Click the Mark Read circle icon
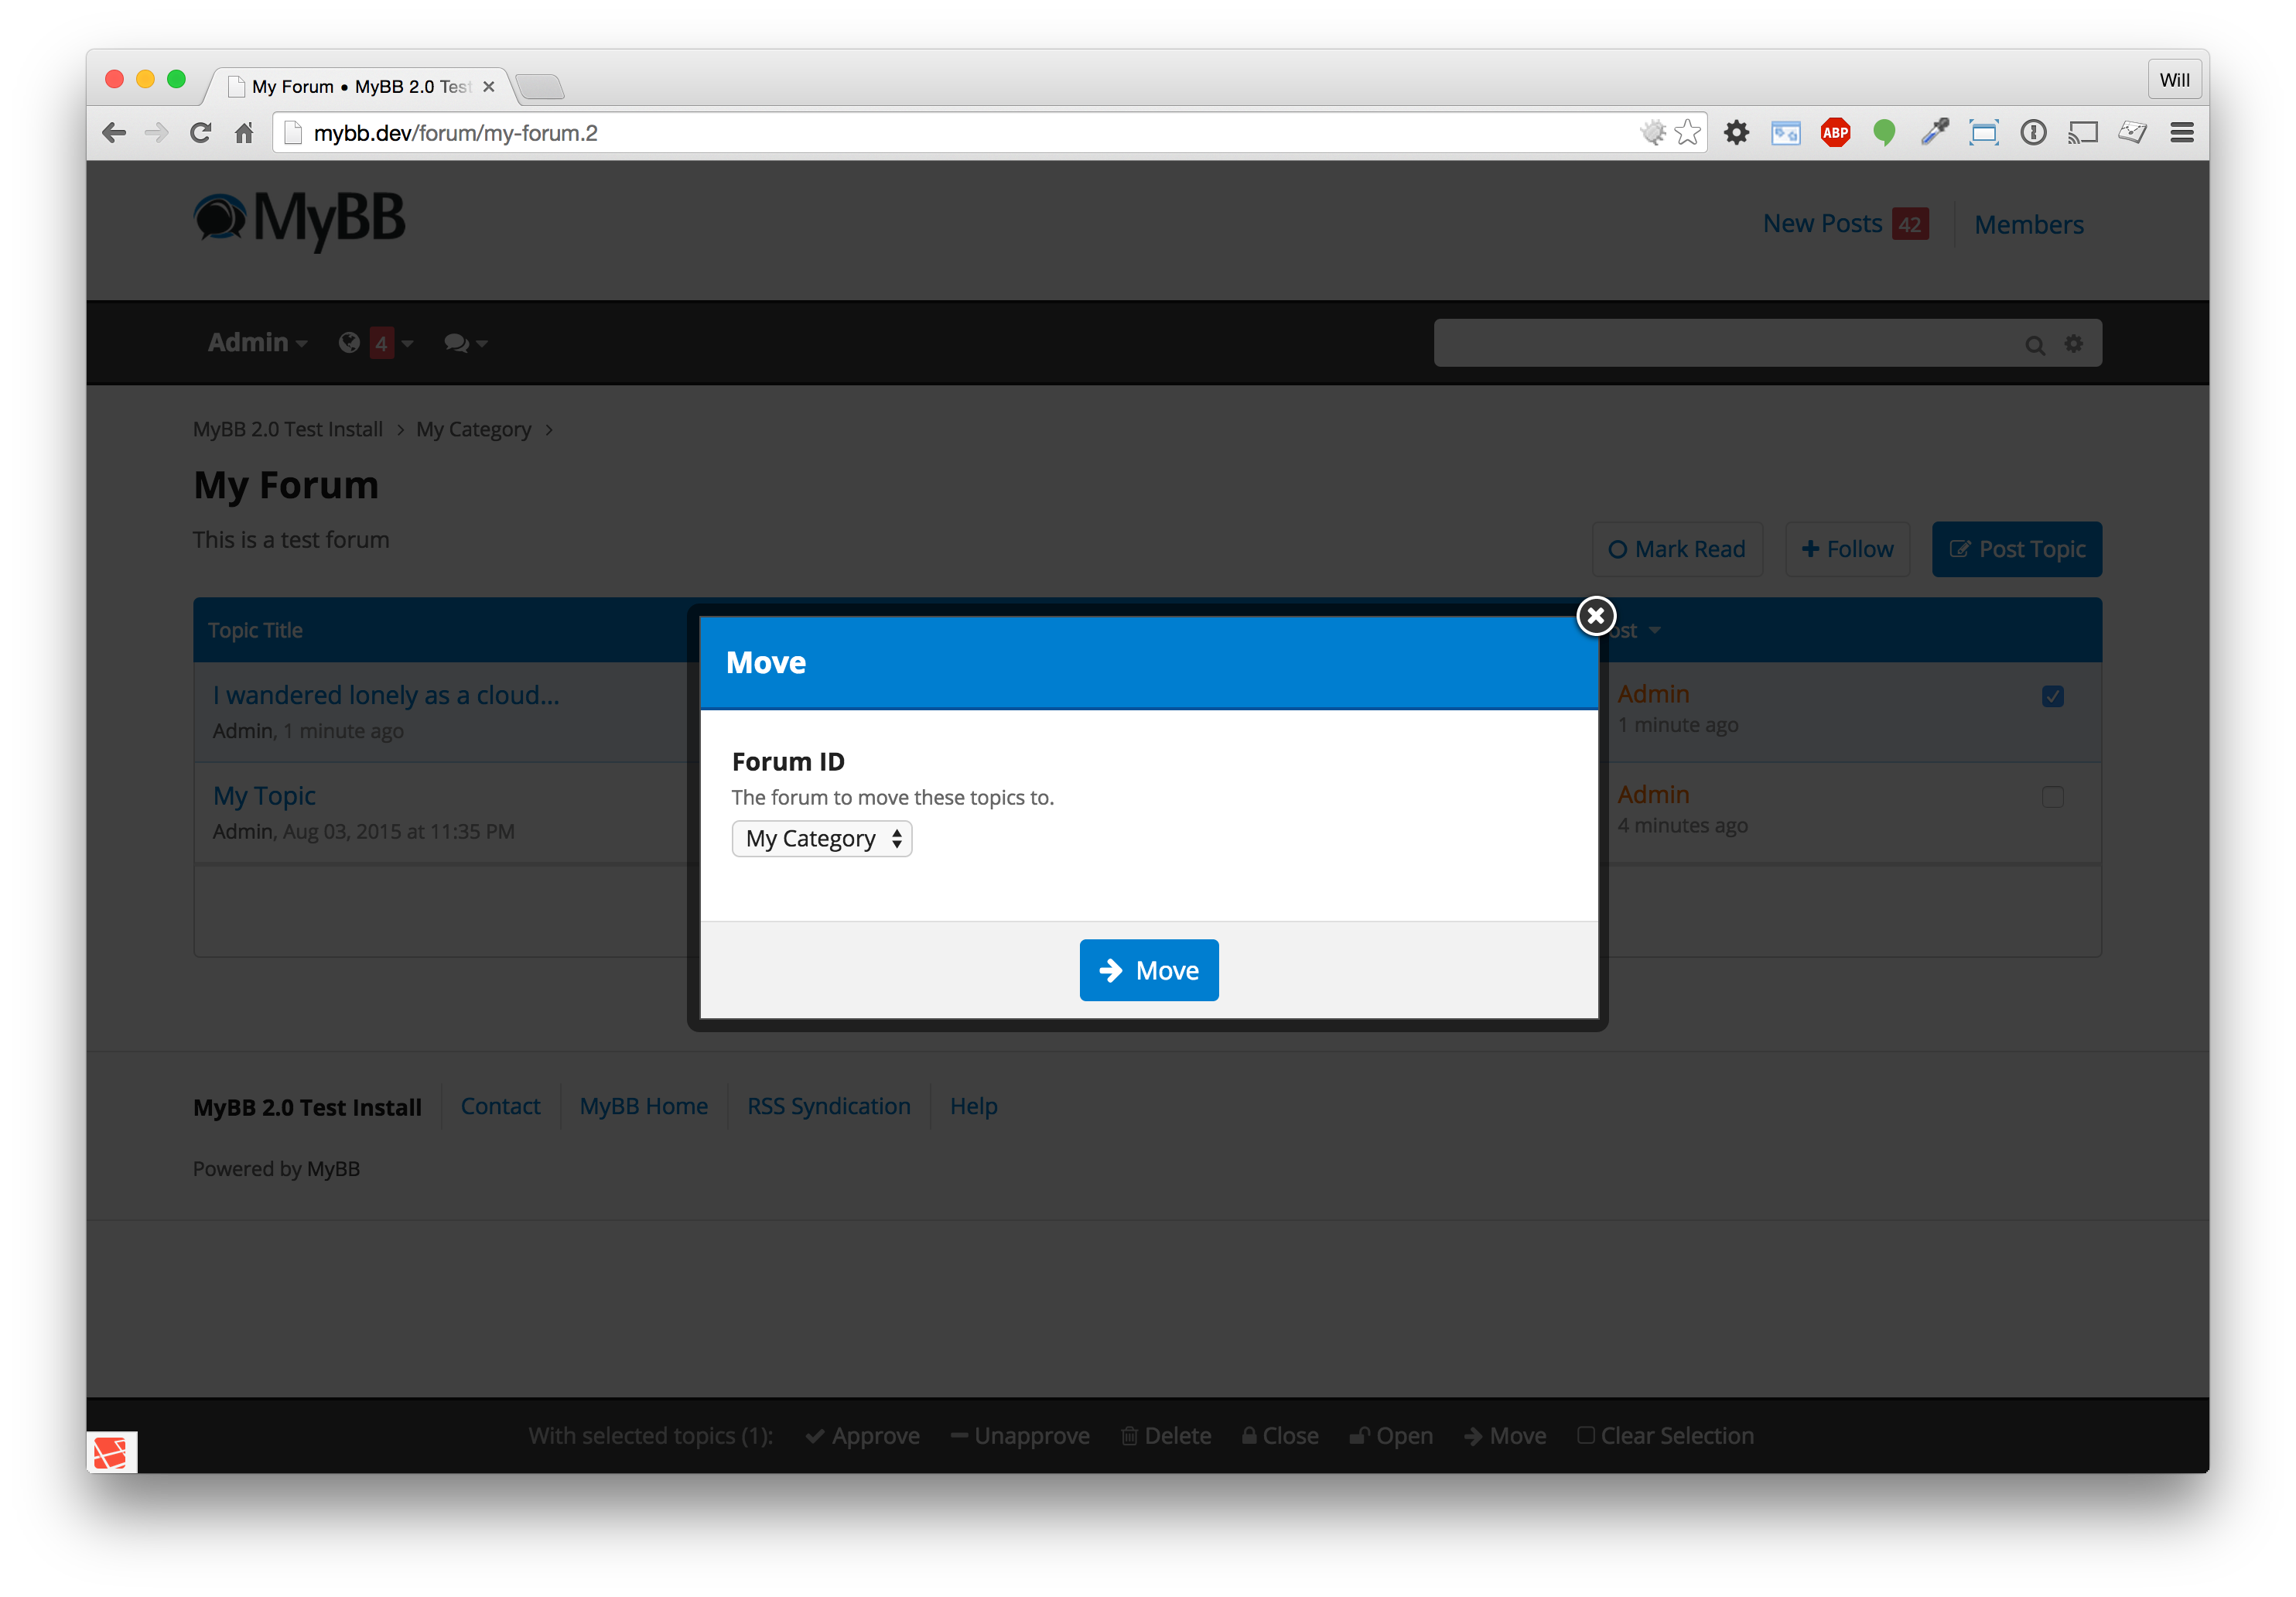This screenshot has height=1597, width=2296. pos(1618,548)
